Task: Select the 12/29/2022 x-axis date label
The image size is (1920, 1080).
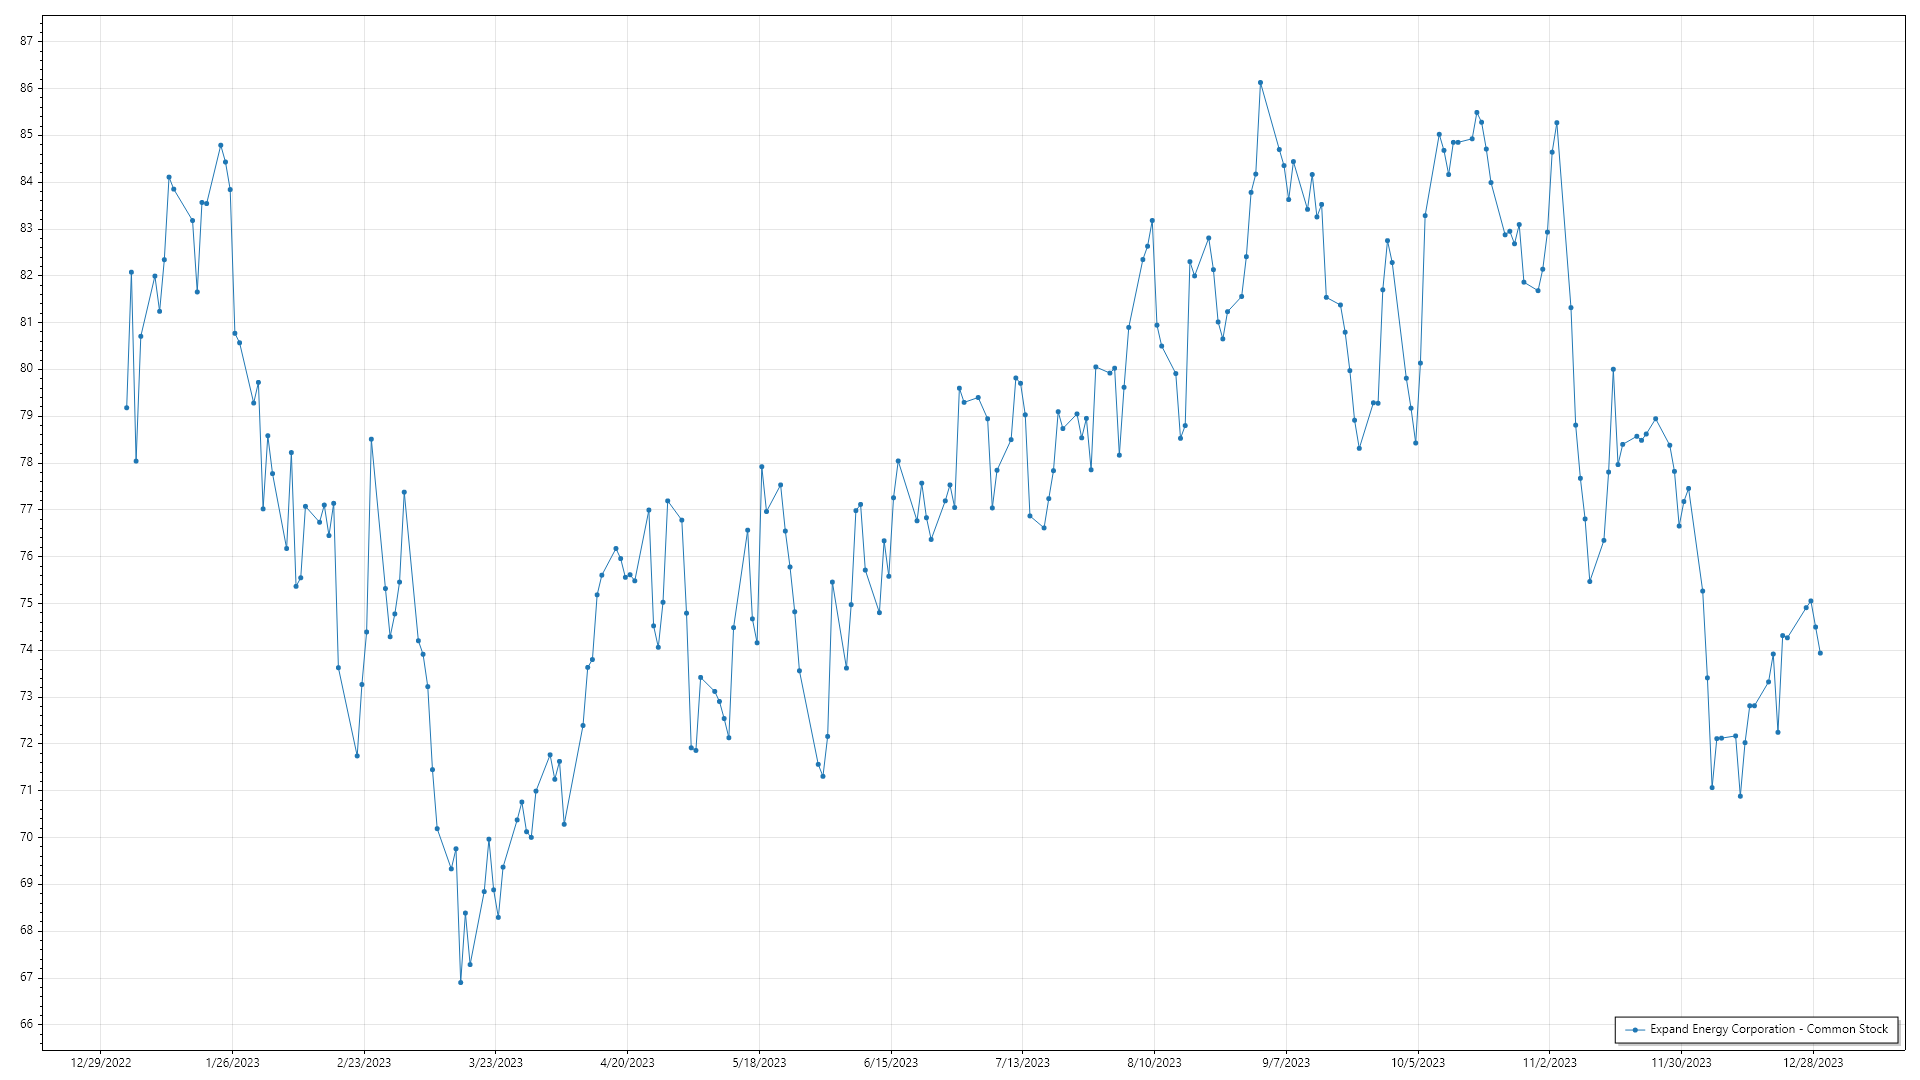Action: pyautogui.click(x=101, y=1063)
